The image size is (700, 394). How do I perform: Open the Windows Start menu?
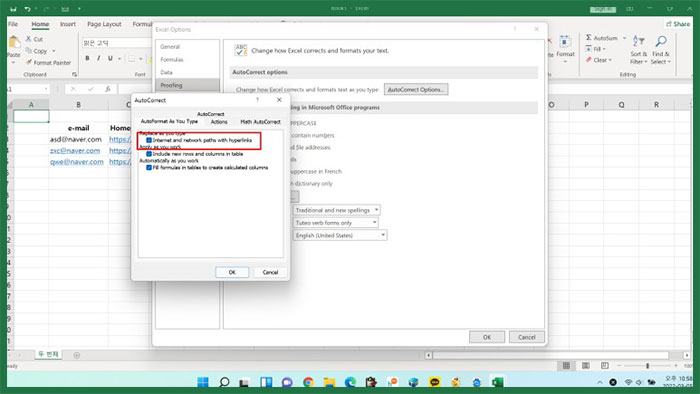pos(203,382)
